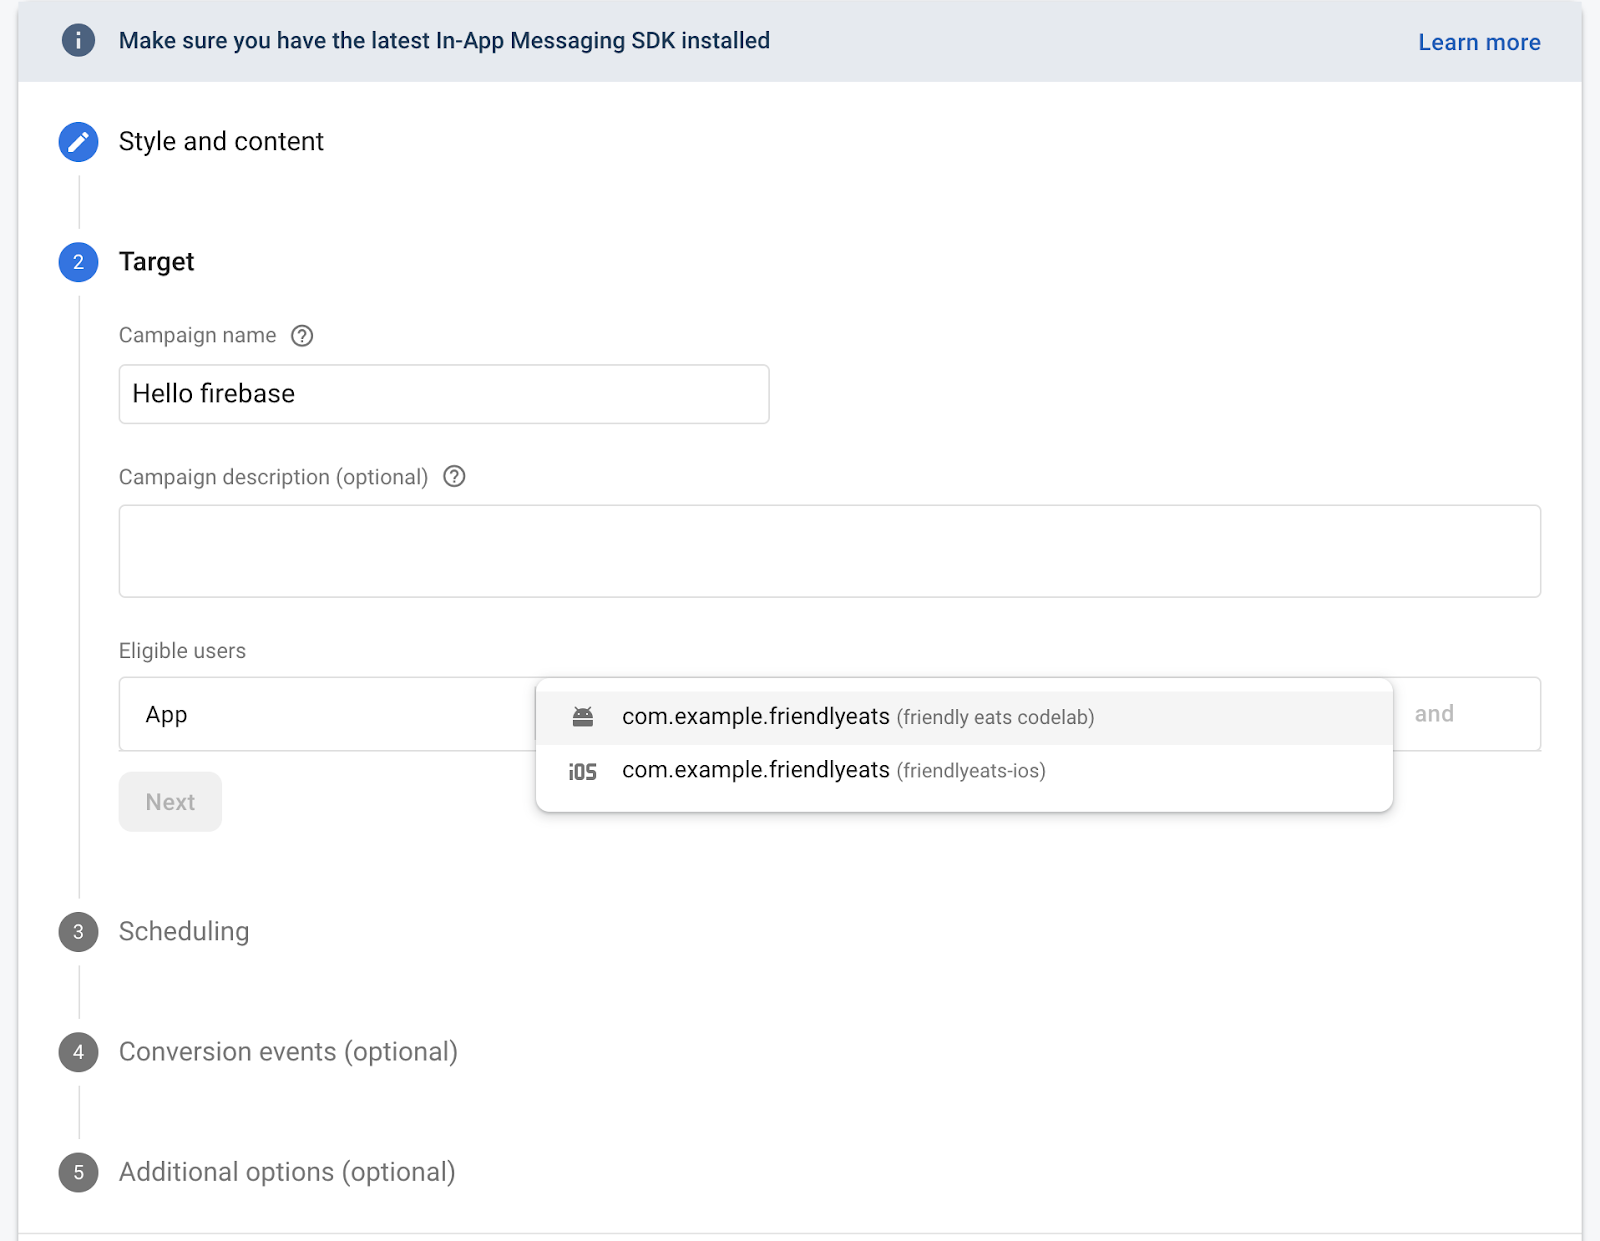Click the info icon in the SDK banner

[78, 41]
